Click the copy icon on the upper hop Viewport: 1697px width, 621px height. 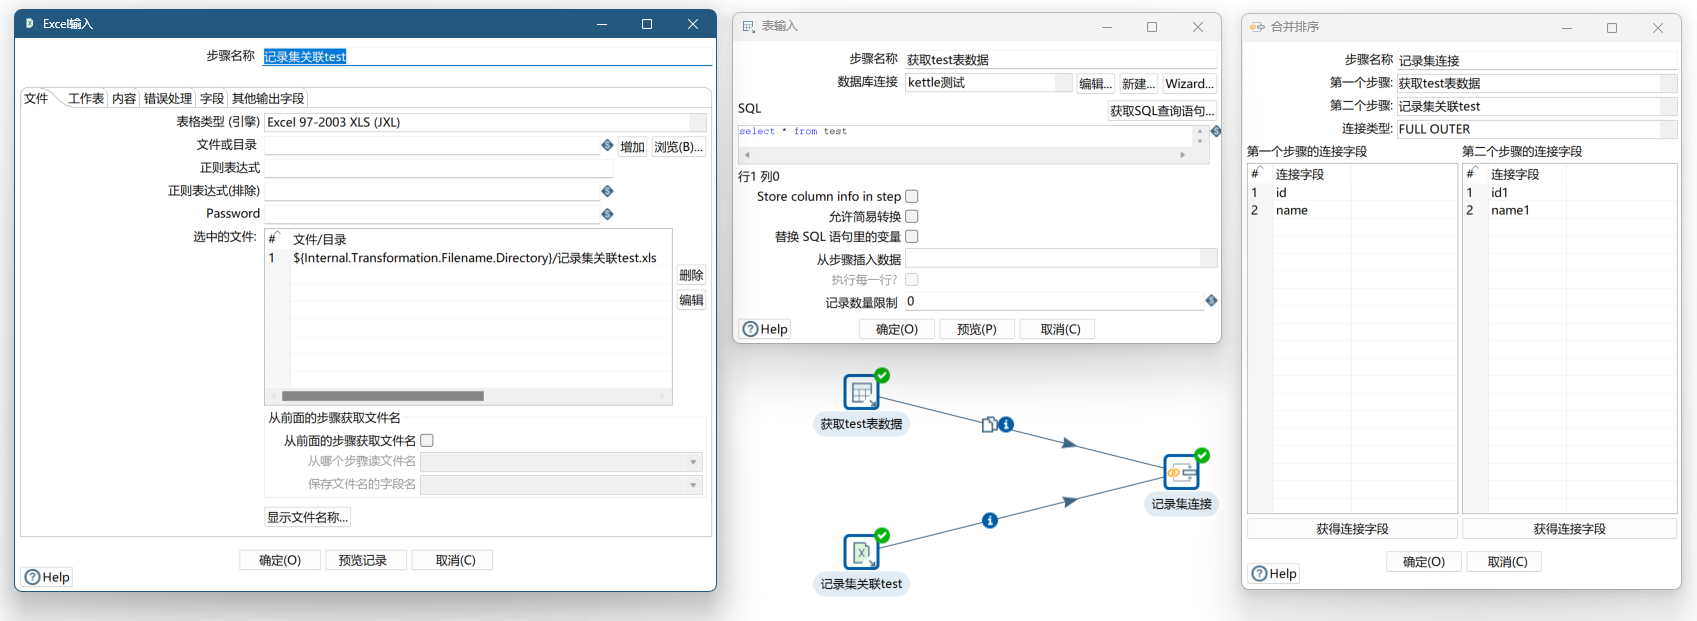(988, 425)
